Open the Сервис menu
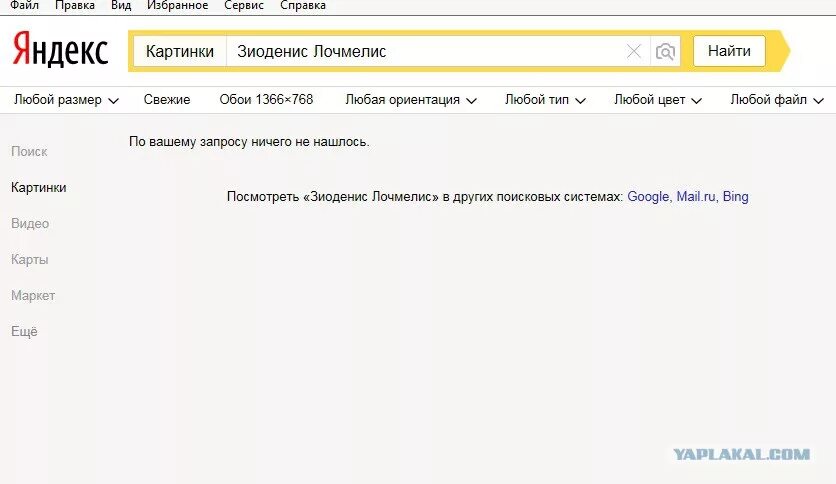The height and width of the screenshot is (484, 836). tap(244, 6)
